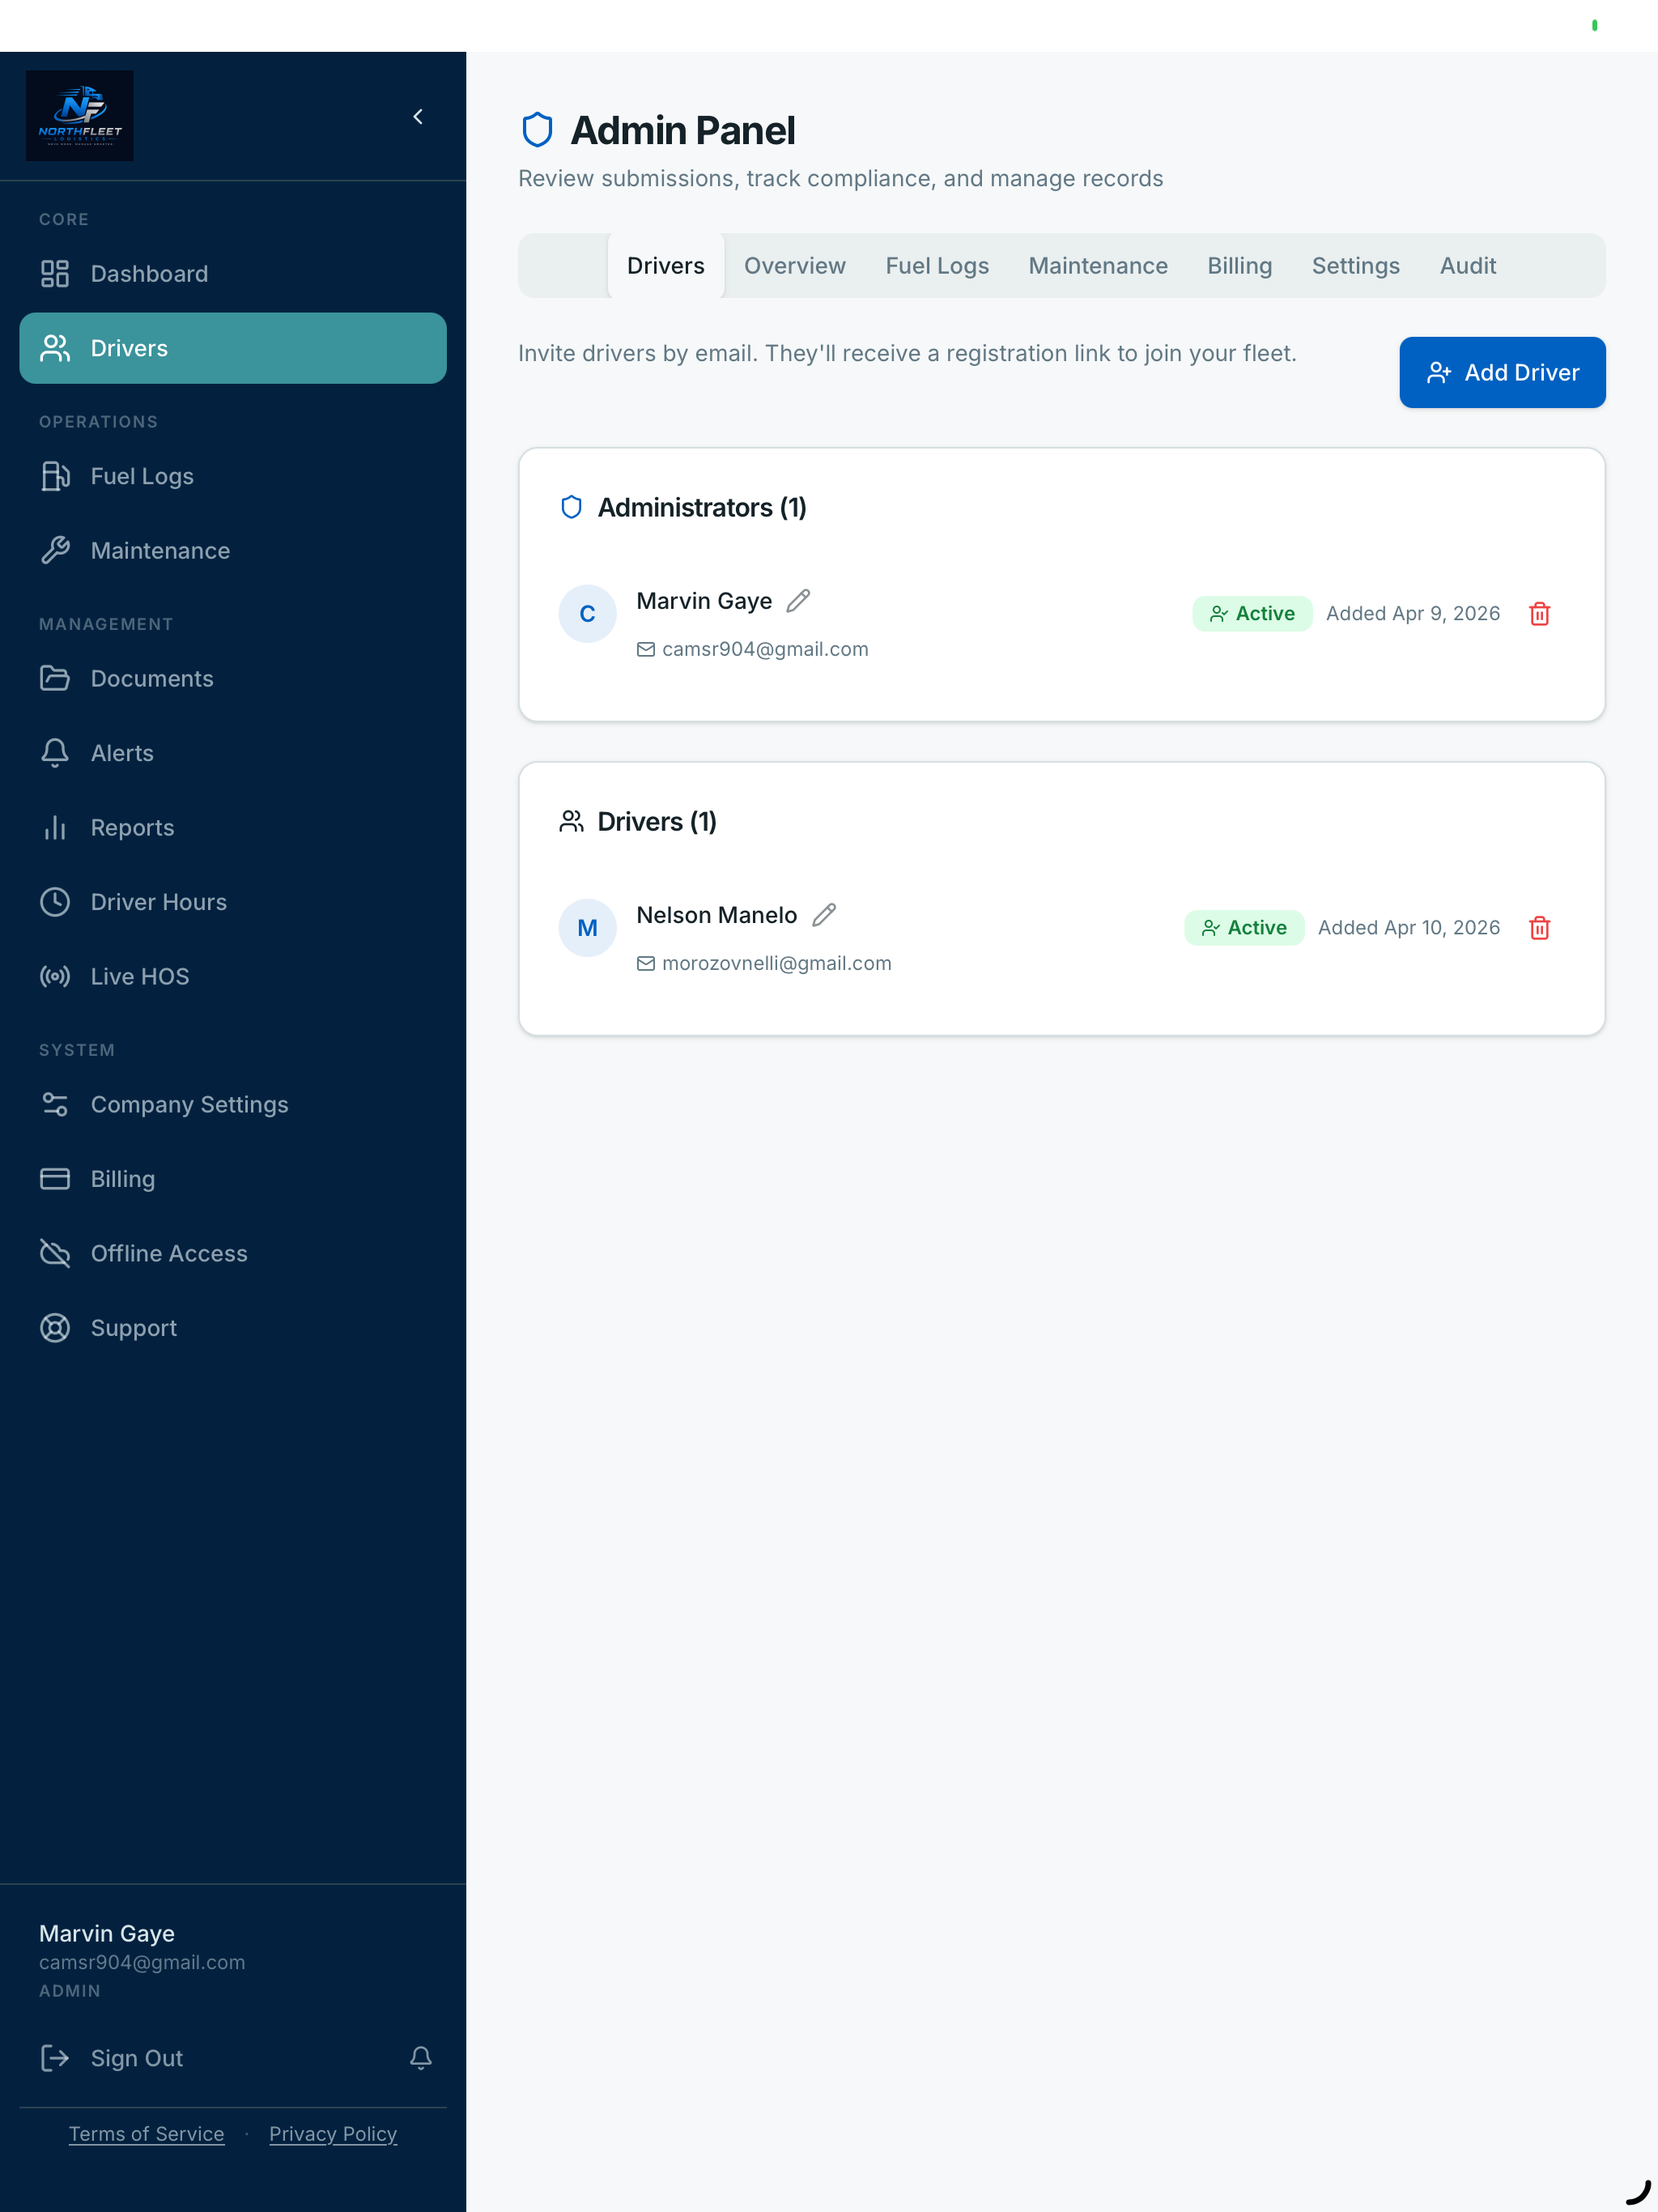This screenshot has width=1658, height=2212.
Task: Open Reports in the sidebar
Action: point(233,828)
